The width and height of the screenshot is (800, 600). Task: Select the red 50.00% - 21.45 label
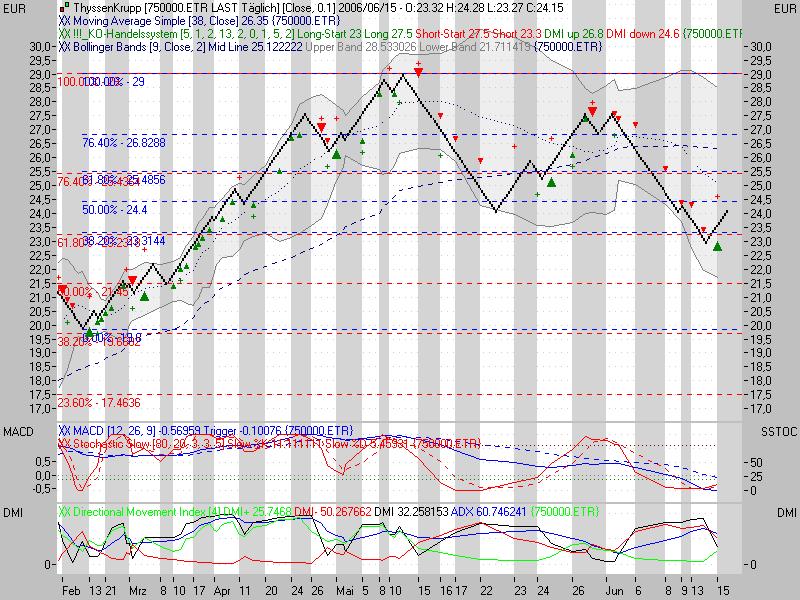tap(93, 292)
